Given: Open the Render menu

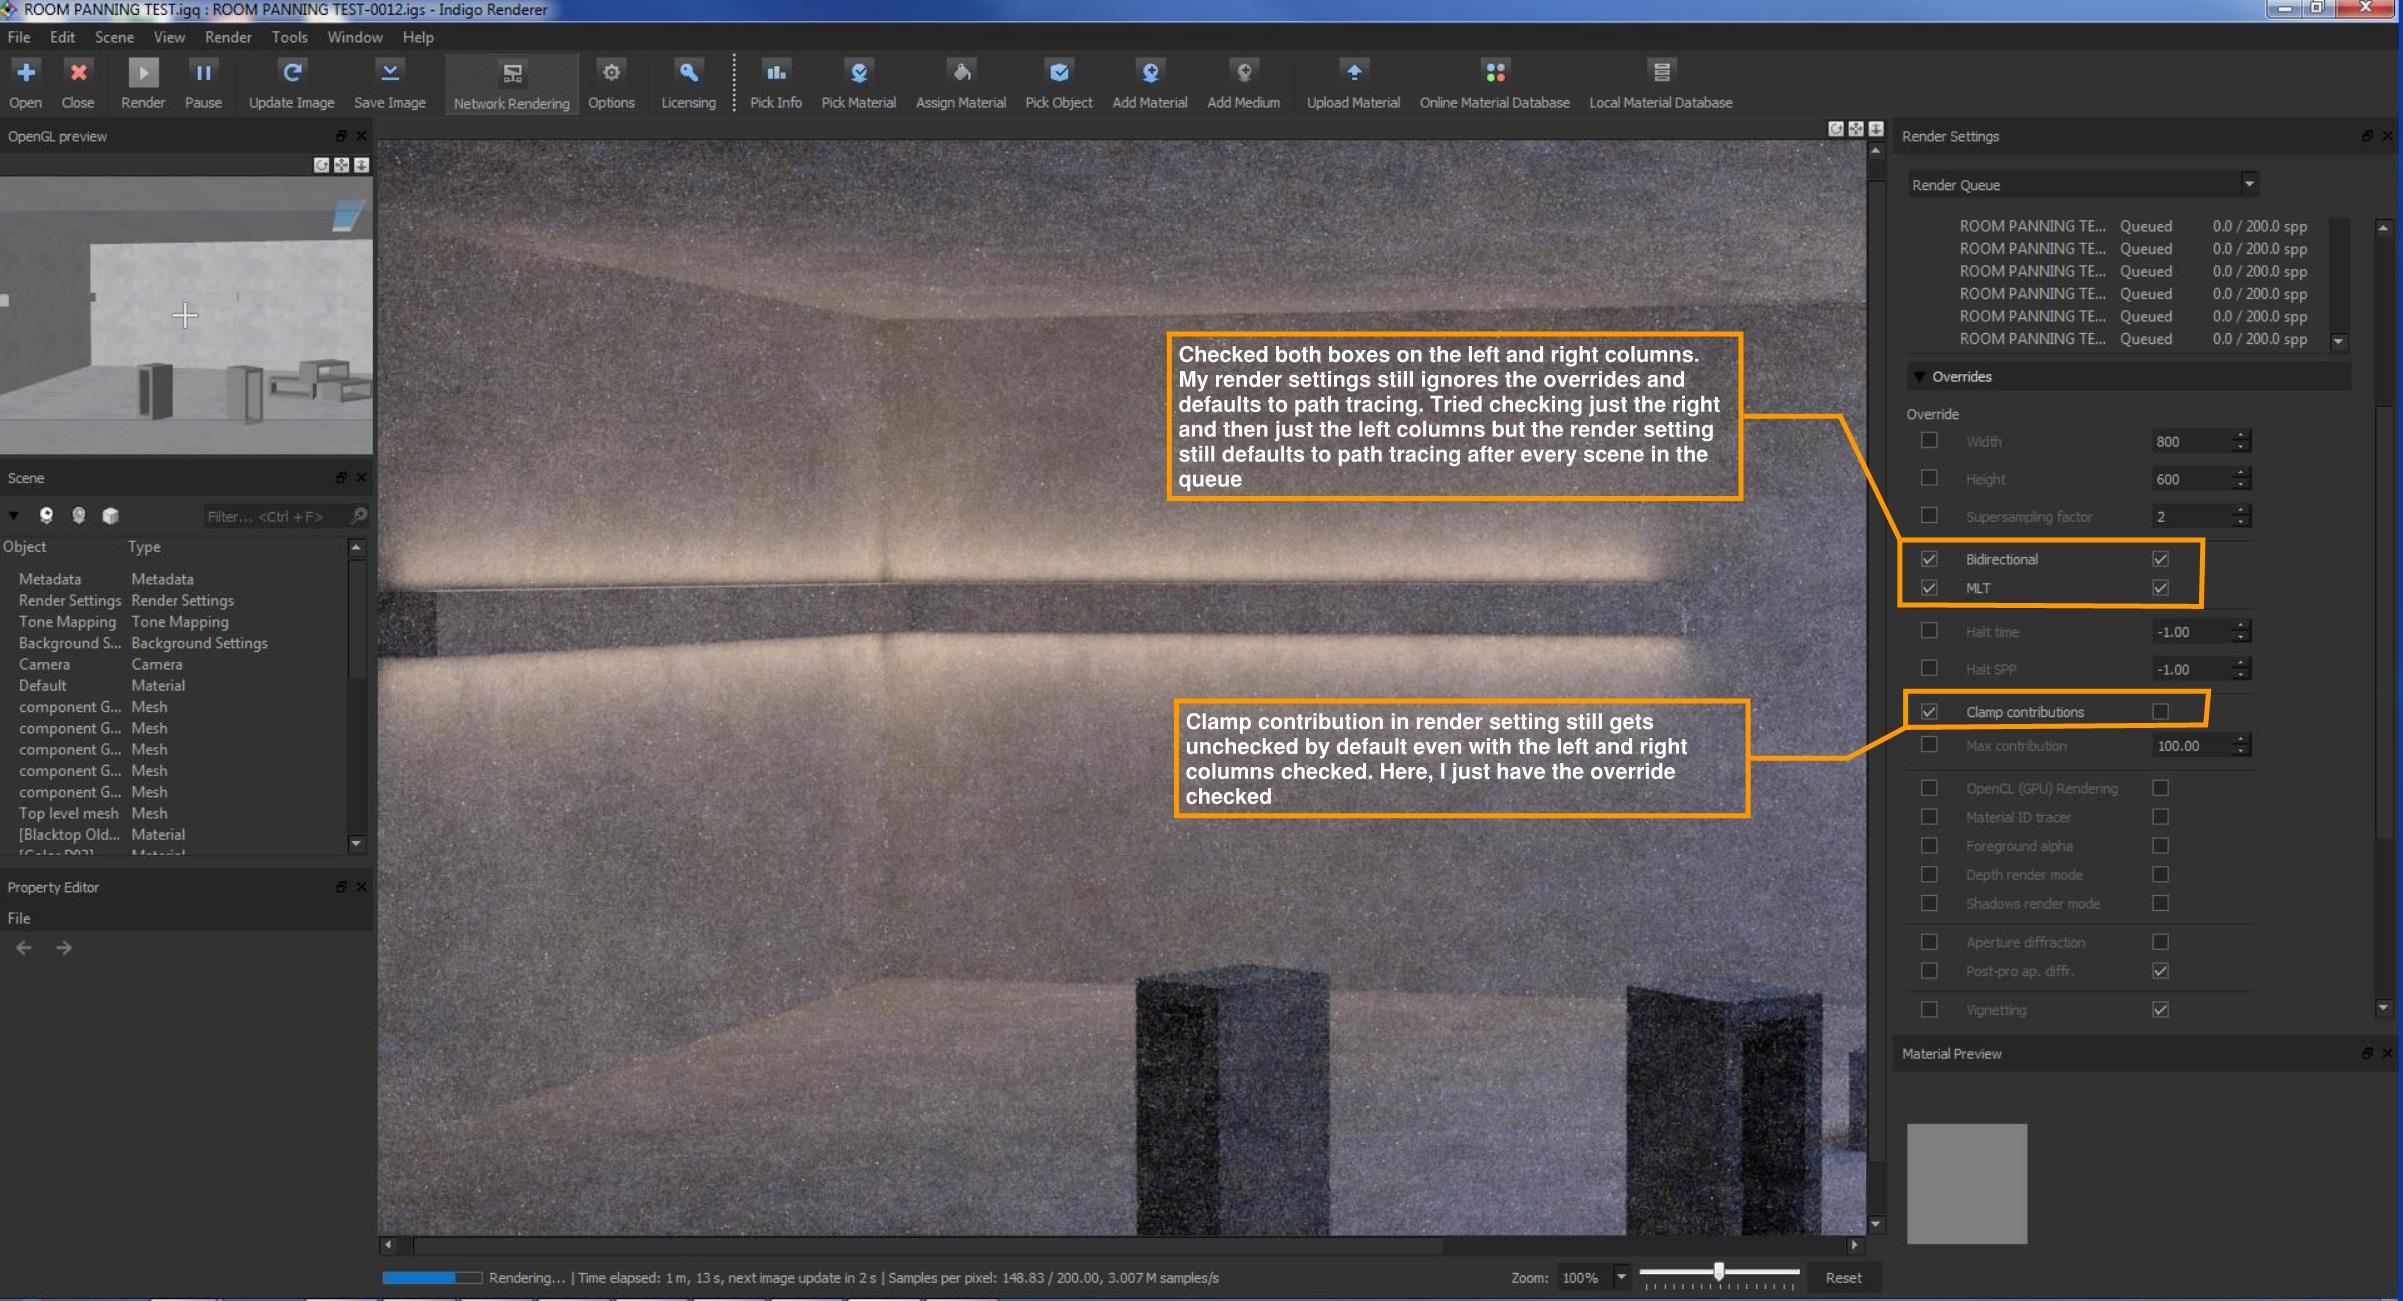Looking at the screenshot, I should pos(228,37).
